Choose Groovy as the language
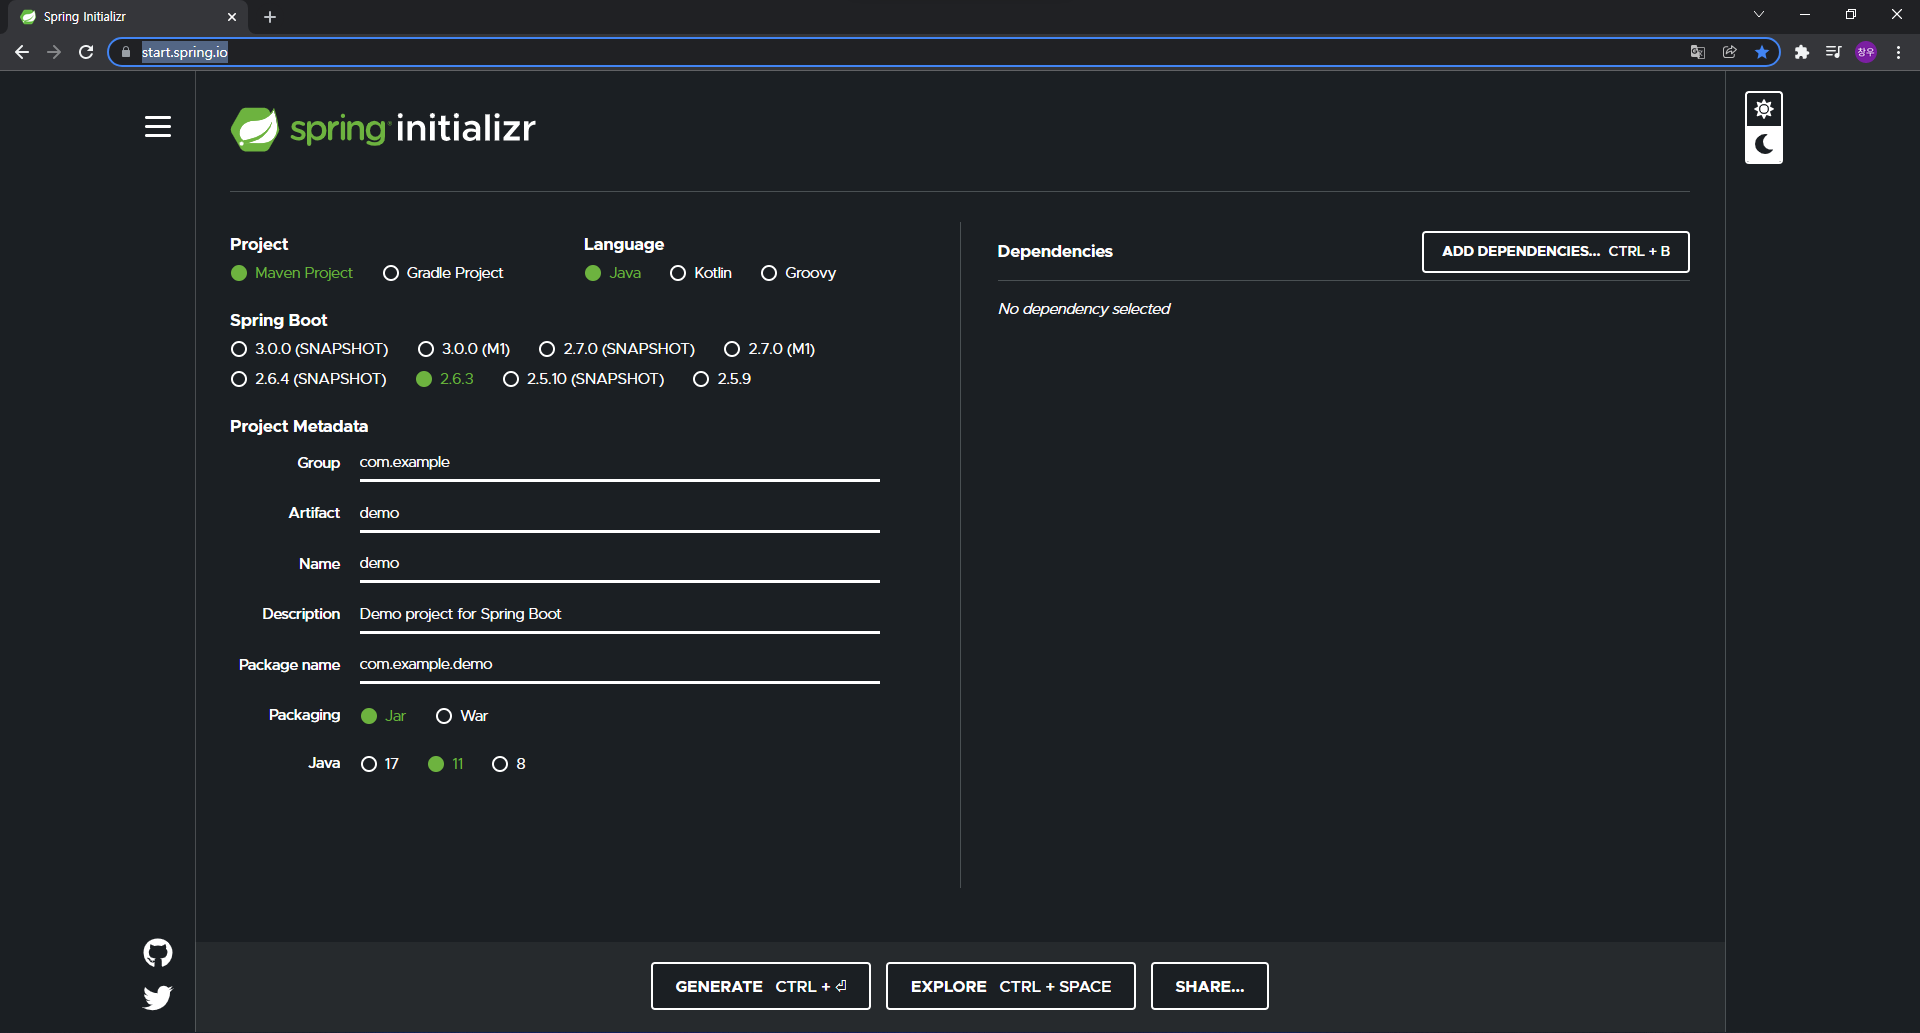Viewport: 1920px width, 1033px height. tap(798, 273)
